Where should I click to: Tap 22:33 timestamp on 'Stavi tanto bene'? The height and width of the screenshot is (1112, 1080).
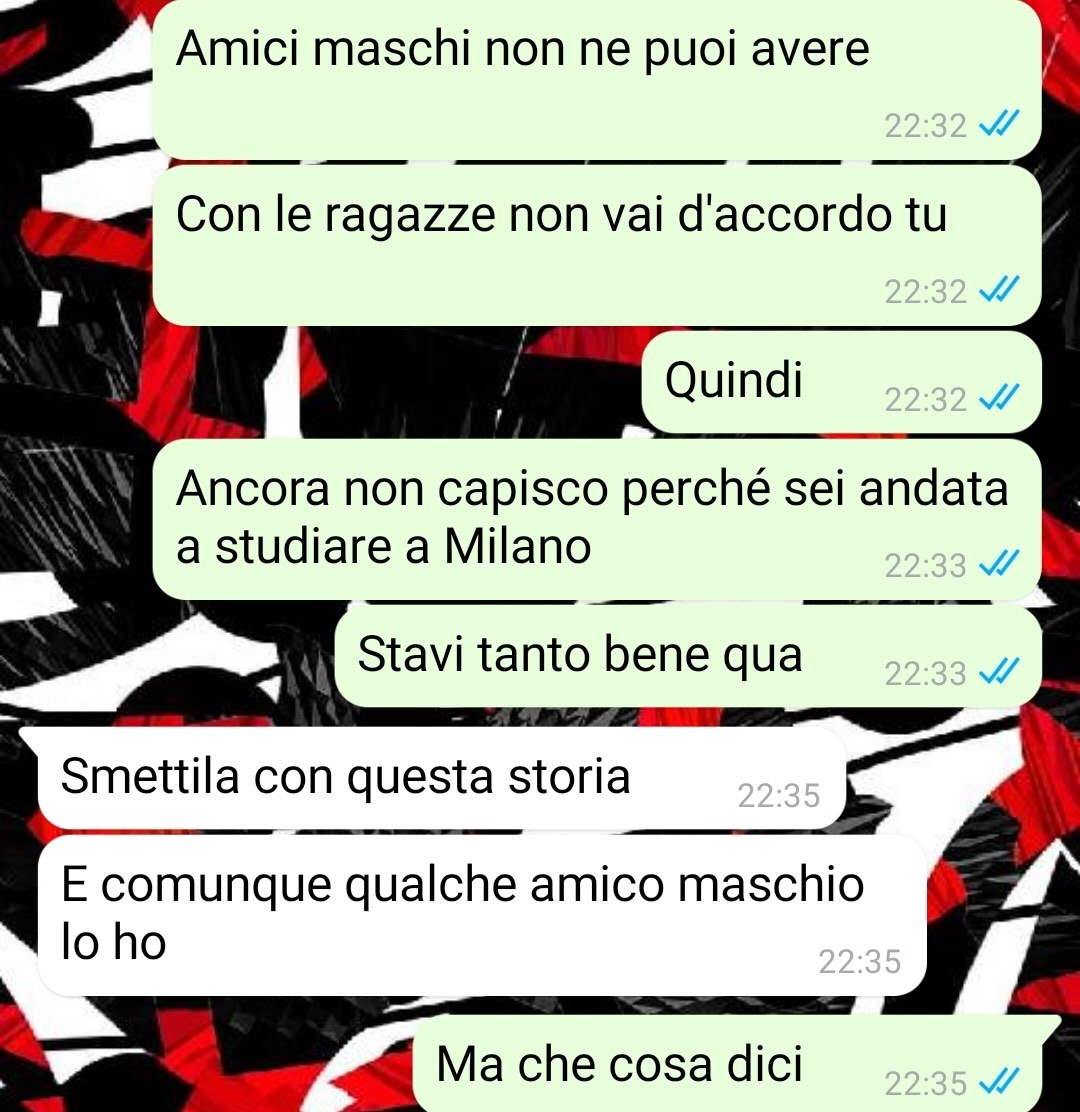(925, 674)
